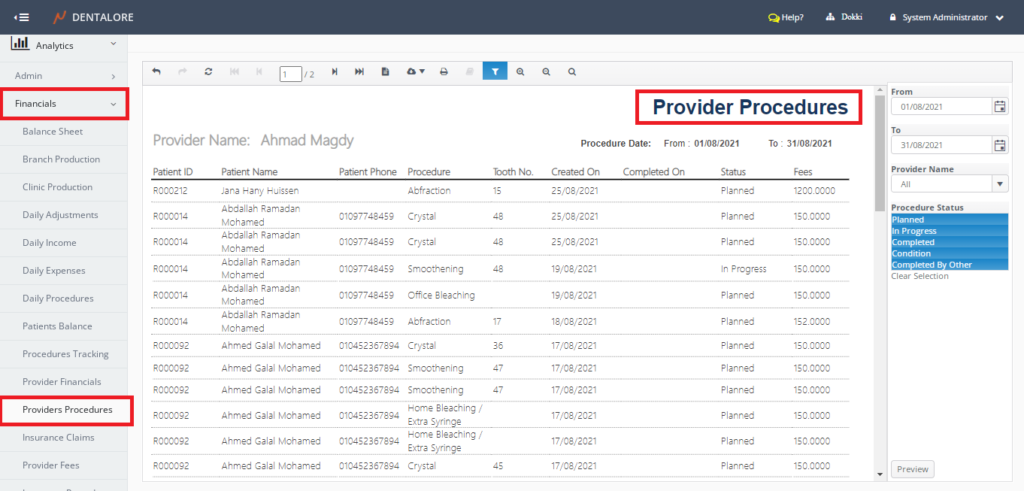Click the Clear Selection link
This screenshot has height=491, width=1024.
click(920, 276)
